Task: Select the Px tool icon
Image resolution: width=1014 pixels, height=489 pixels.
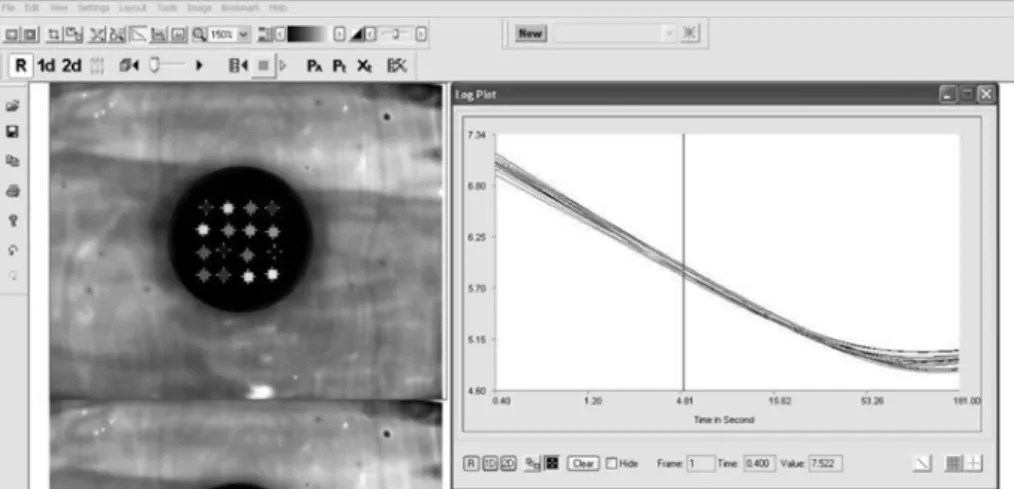Action: (314, 65)
